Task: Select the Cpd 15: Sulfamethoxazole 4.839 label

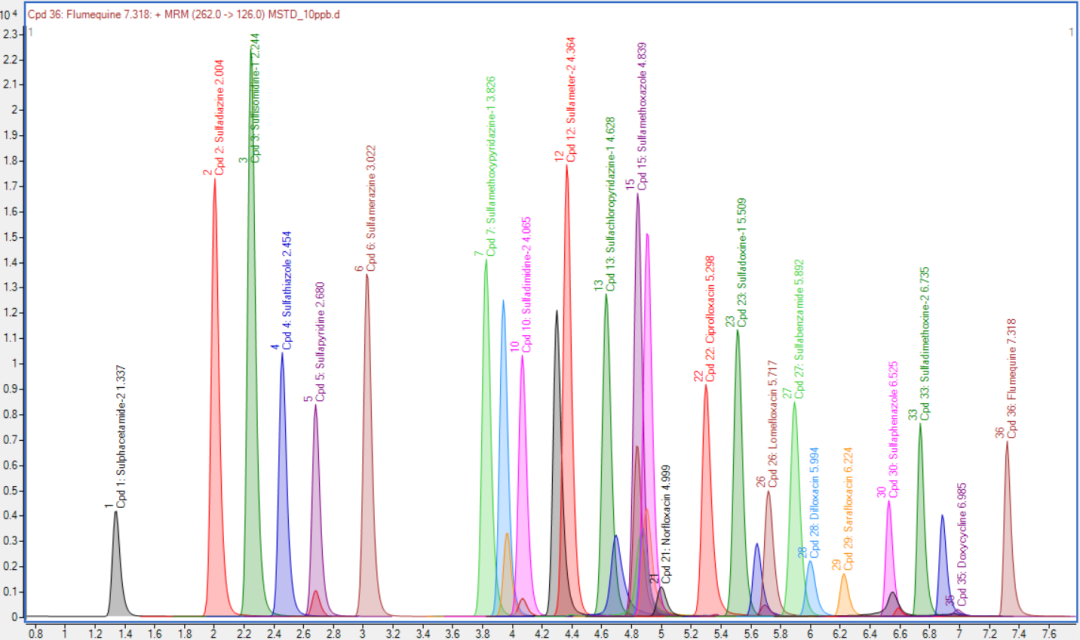Action: (642, 116)
